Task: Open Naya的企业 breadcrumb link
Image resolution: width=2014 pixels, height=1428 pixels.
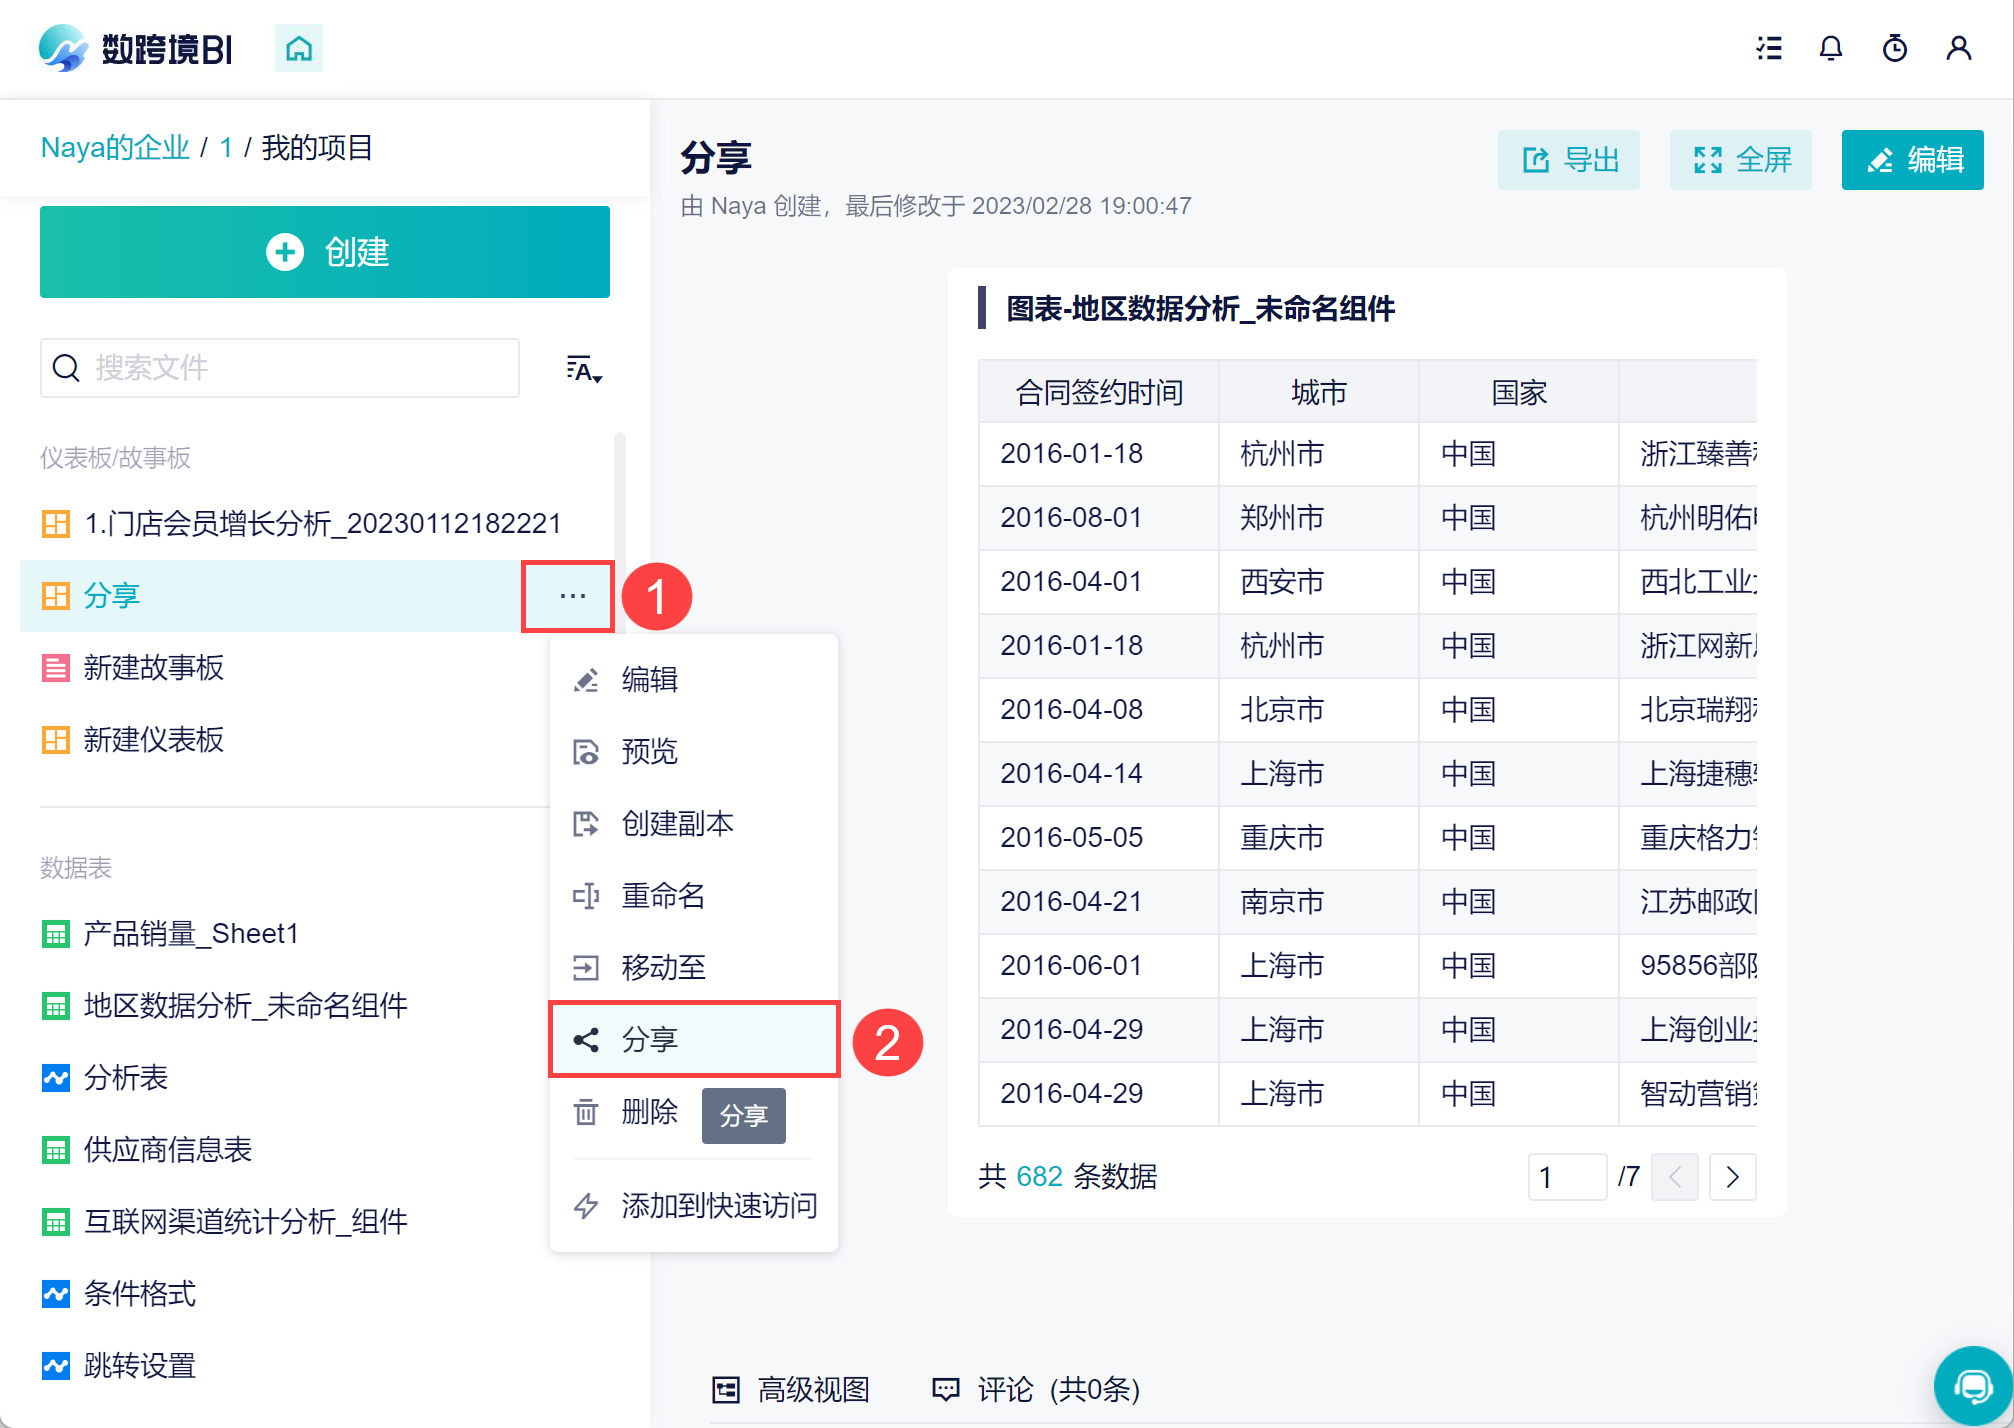Action: tap(115, 148)
